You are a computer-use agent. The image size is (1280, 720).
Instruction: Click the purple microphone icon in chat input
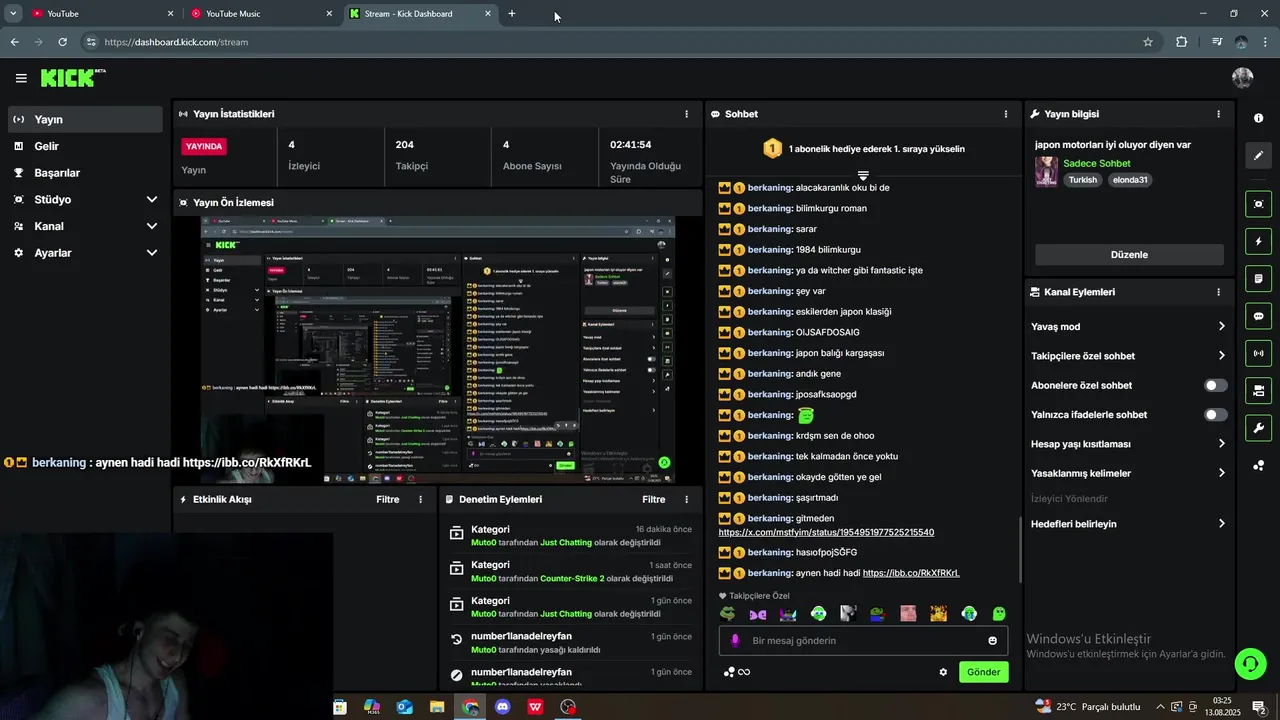(735, 641)
